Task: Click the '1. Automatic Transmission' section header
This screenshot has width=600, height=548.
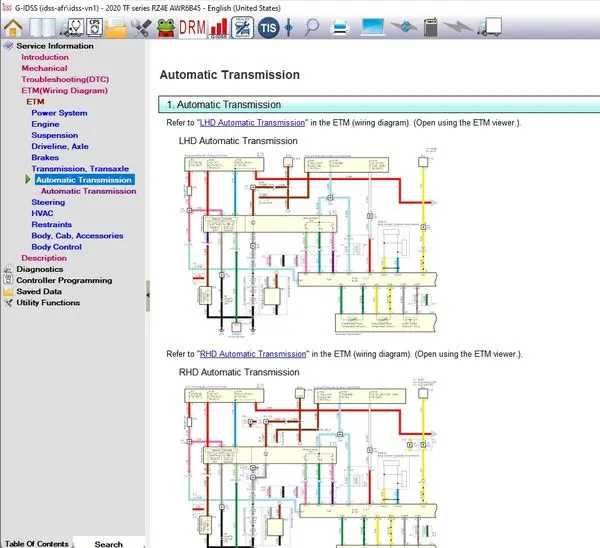Action: 379,104
